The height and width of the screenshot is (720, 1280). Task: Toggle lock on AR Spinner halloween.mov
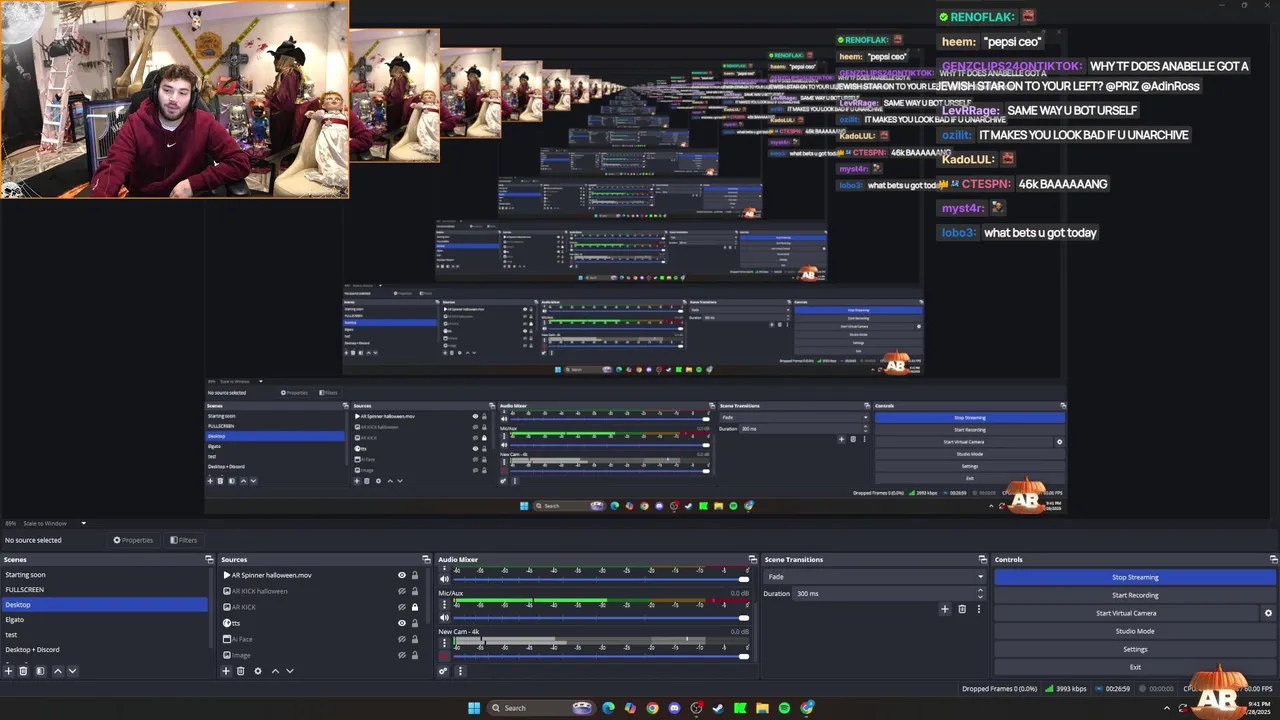pos(415,575)
